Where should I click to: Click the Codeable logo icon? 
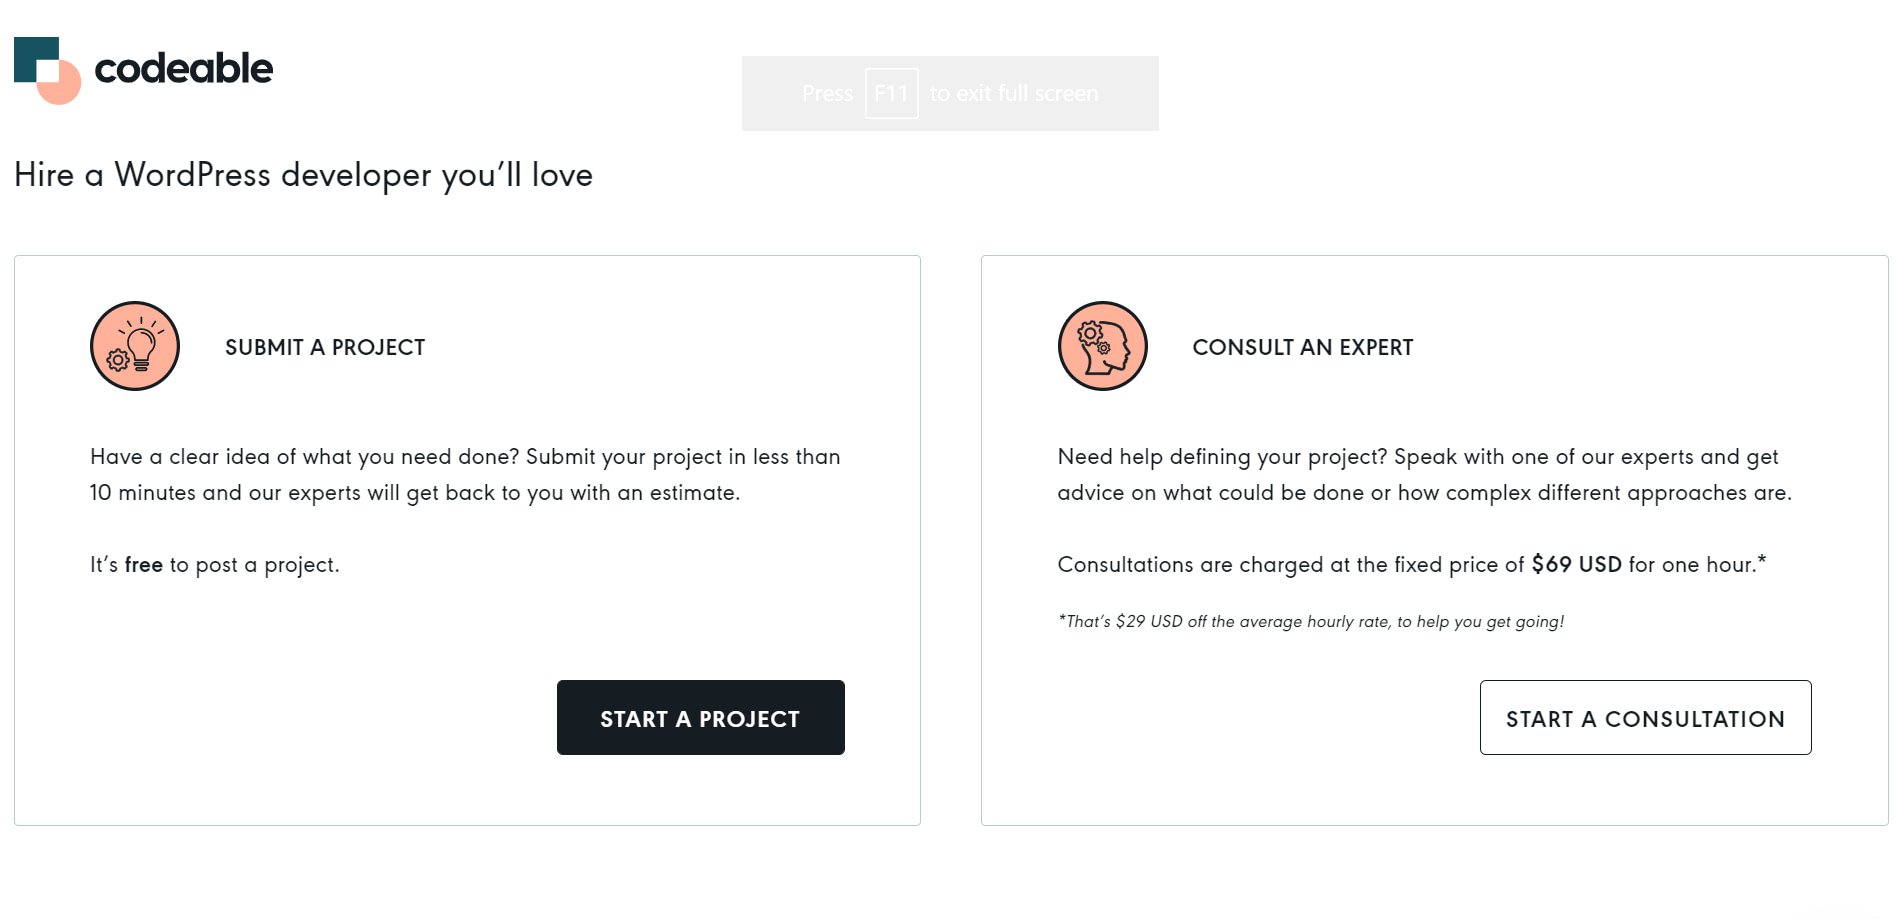pos(46,68)
